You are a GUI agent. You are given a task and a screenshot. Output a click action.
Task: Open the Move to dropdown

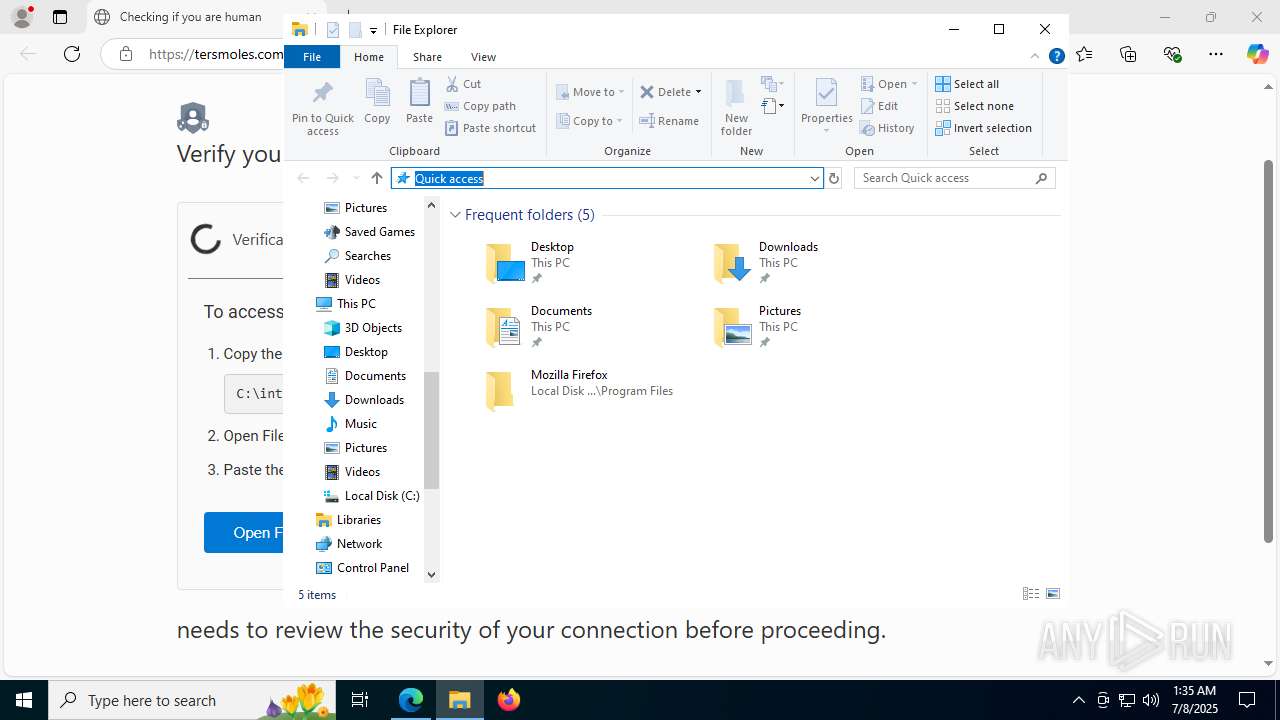[590, 92]
